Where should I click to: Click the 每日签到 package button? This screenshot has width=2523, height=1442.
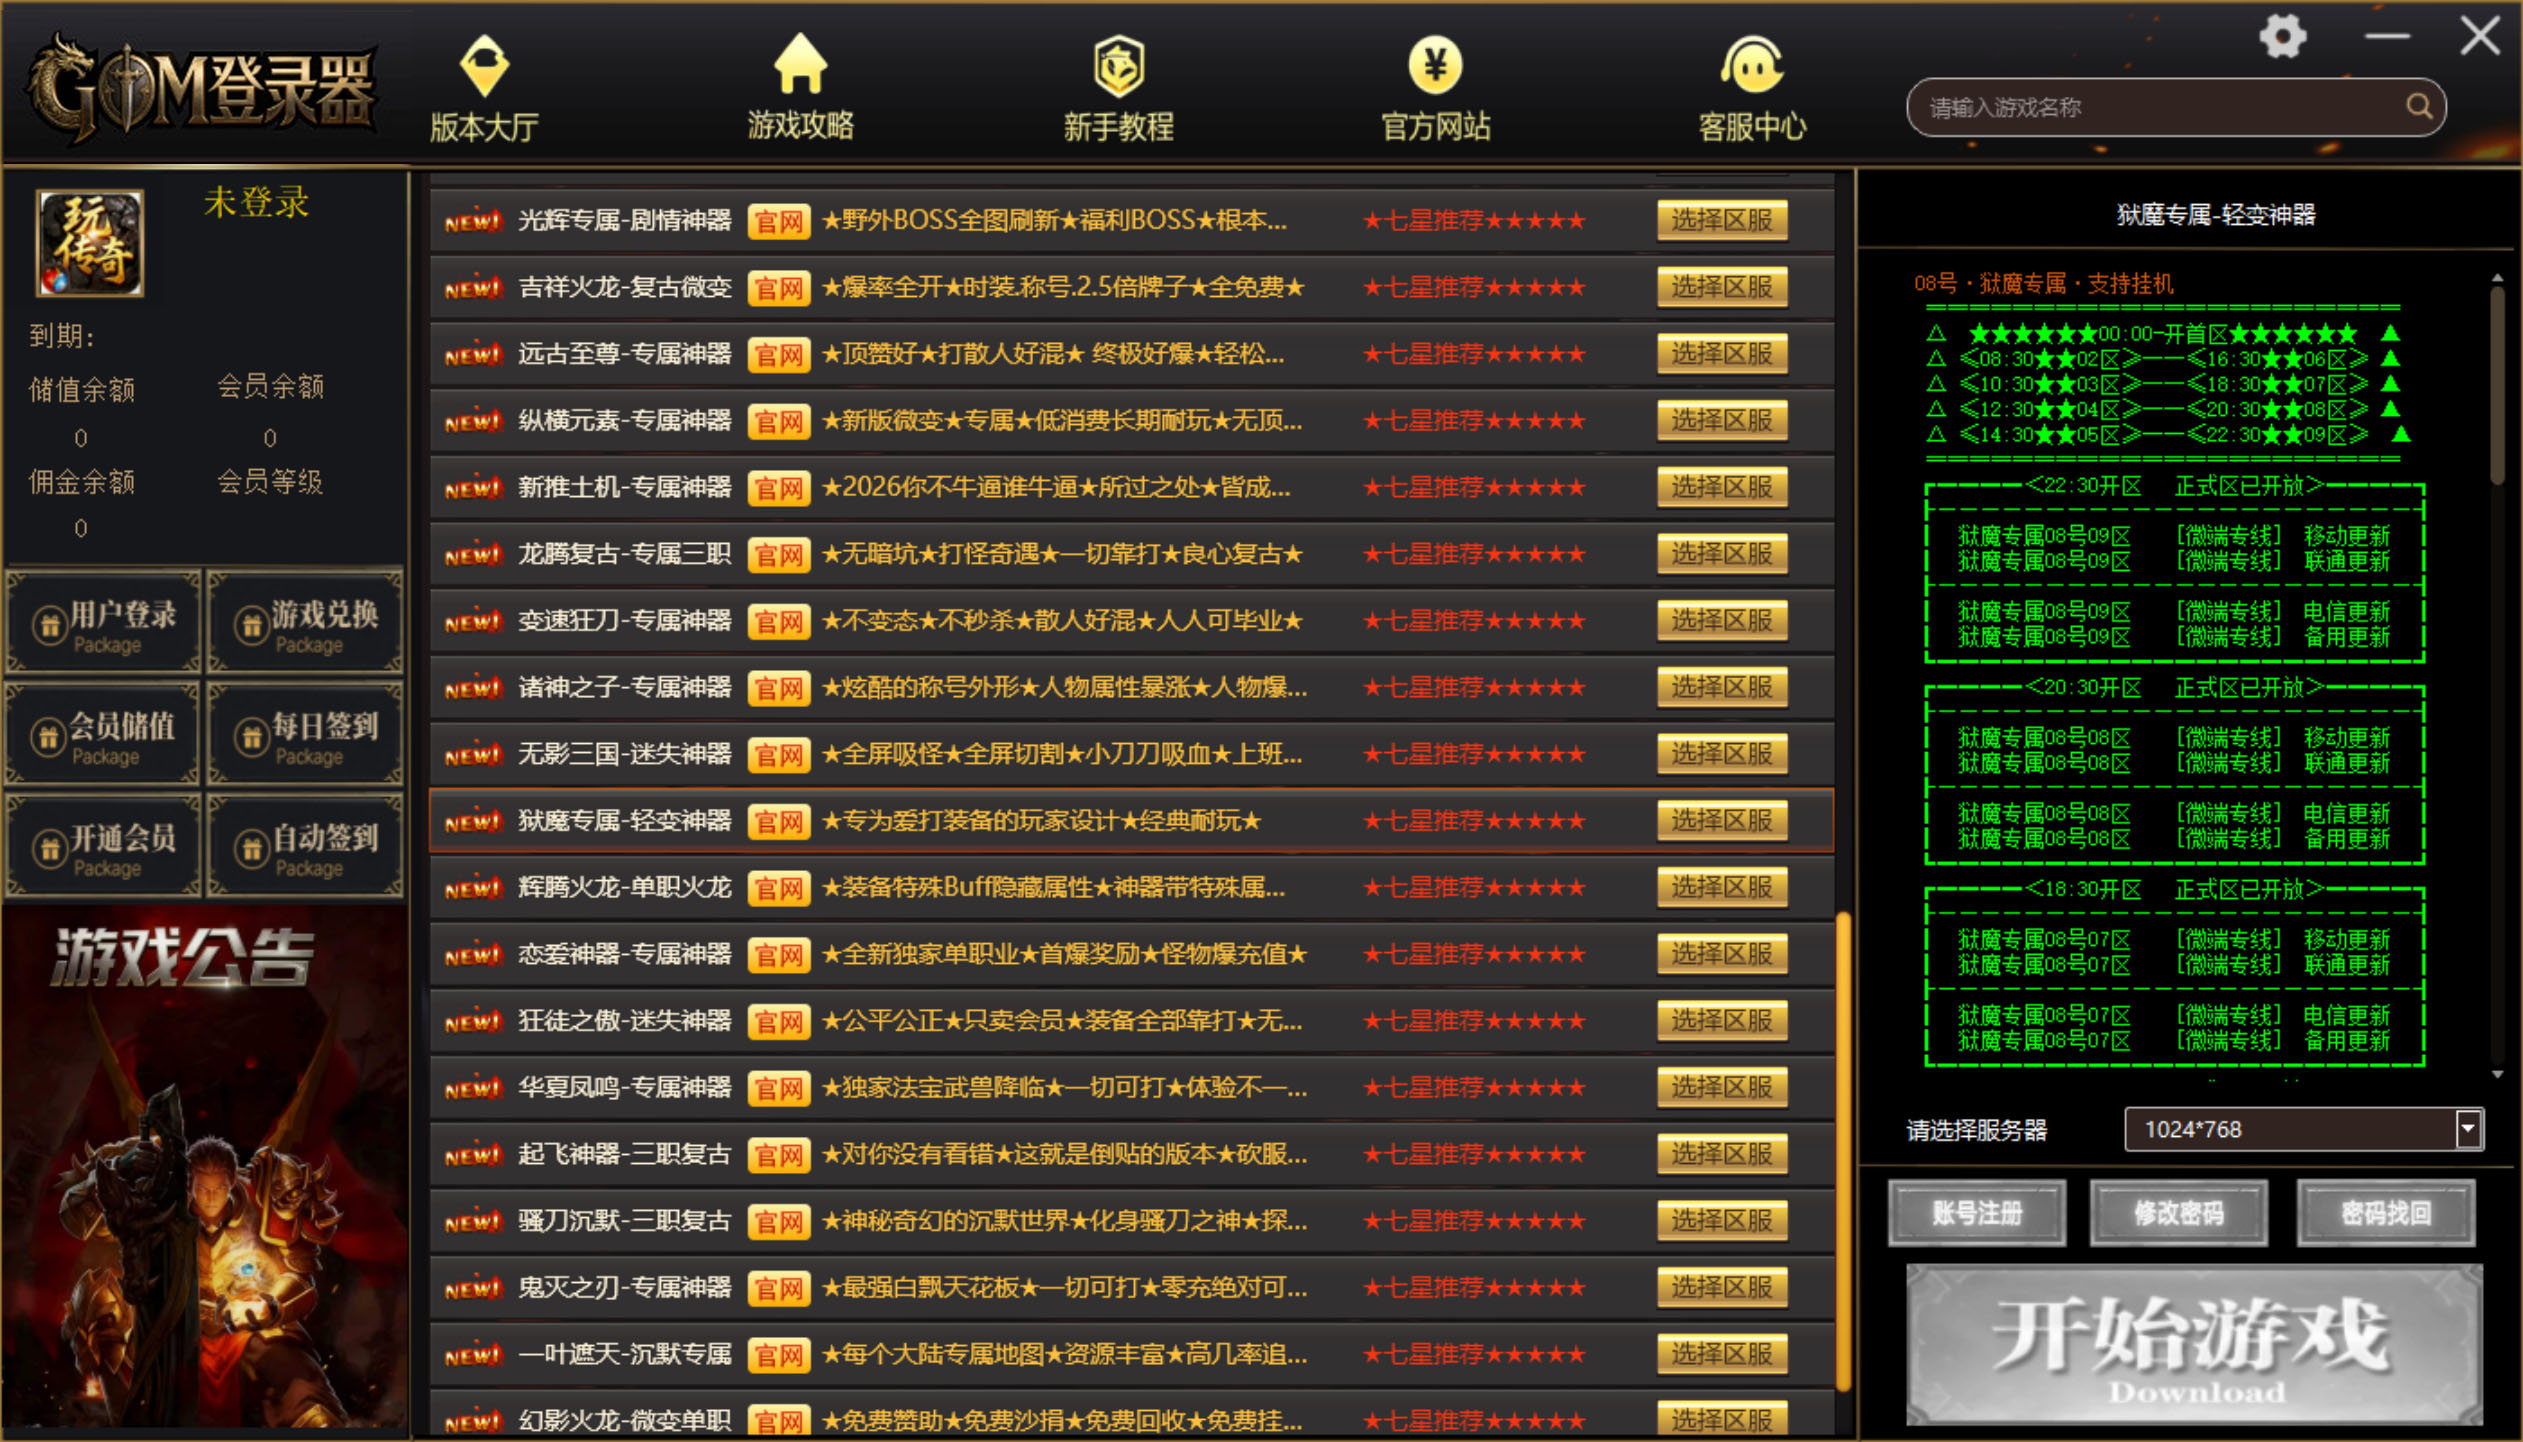click(x=306, y=735)
